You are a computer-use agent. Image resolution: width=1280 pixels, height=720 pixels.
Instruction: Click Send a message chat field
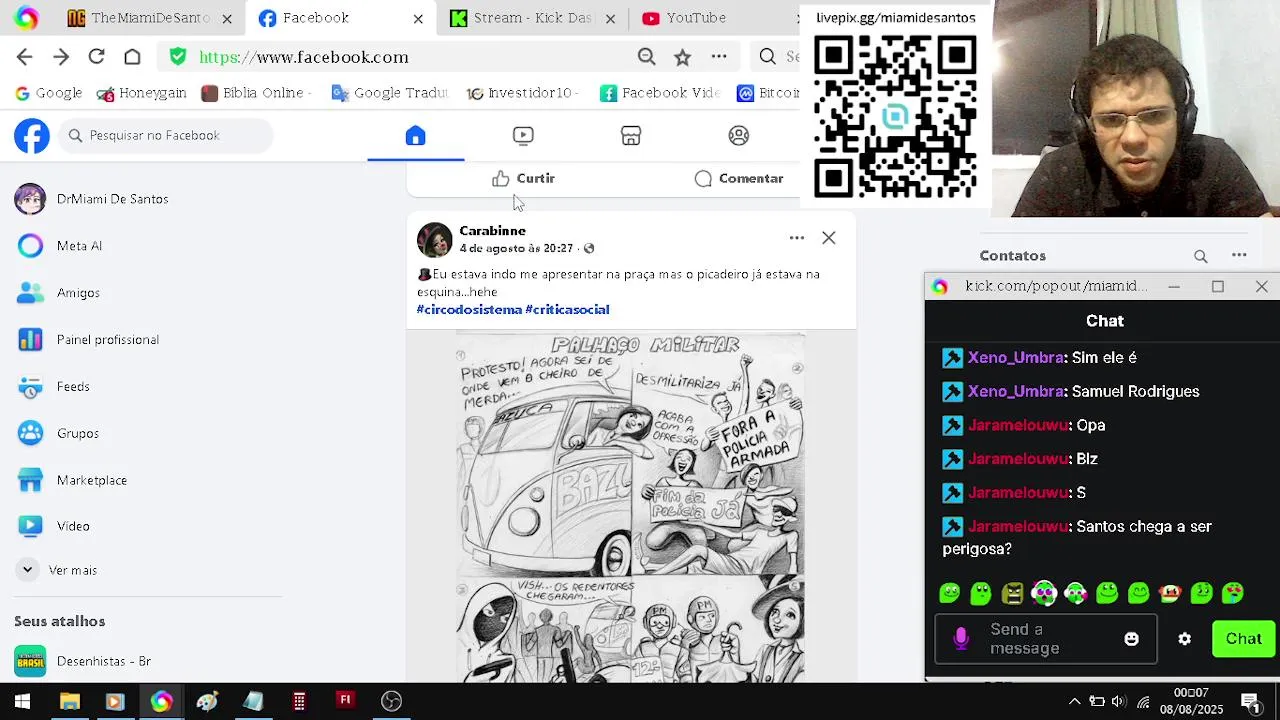tap(1045, 639)
